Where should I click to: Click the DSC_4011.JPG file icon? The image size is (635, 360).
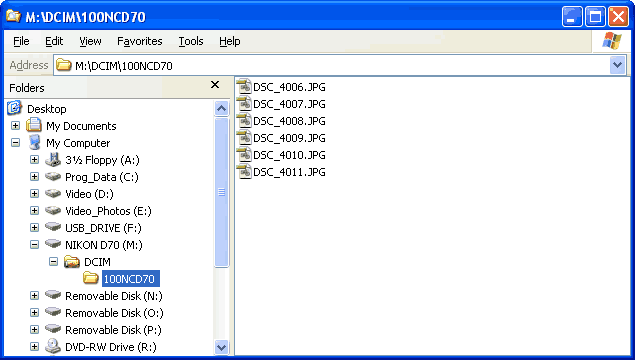[x=244, y=172]
